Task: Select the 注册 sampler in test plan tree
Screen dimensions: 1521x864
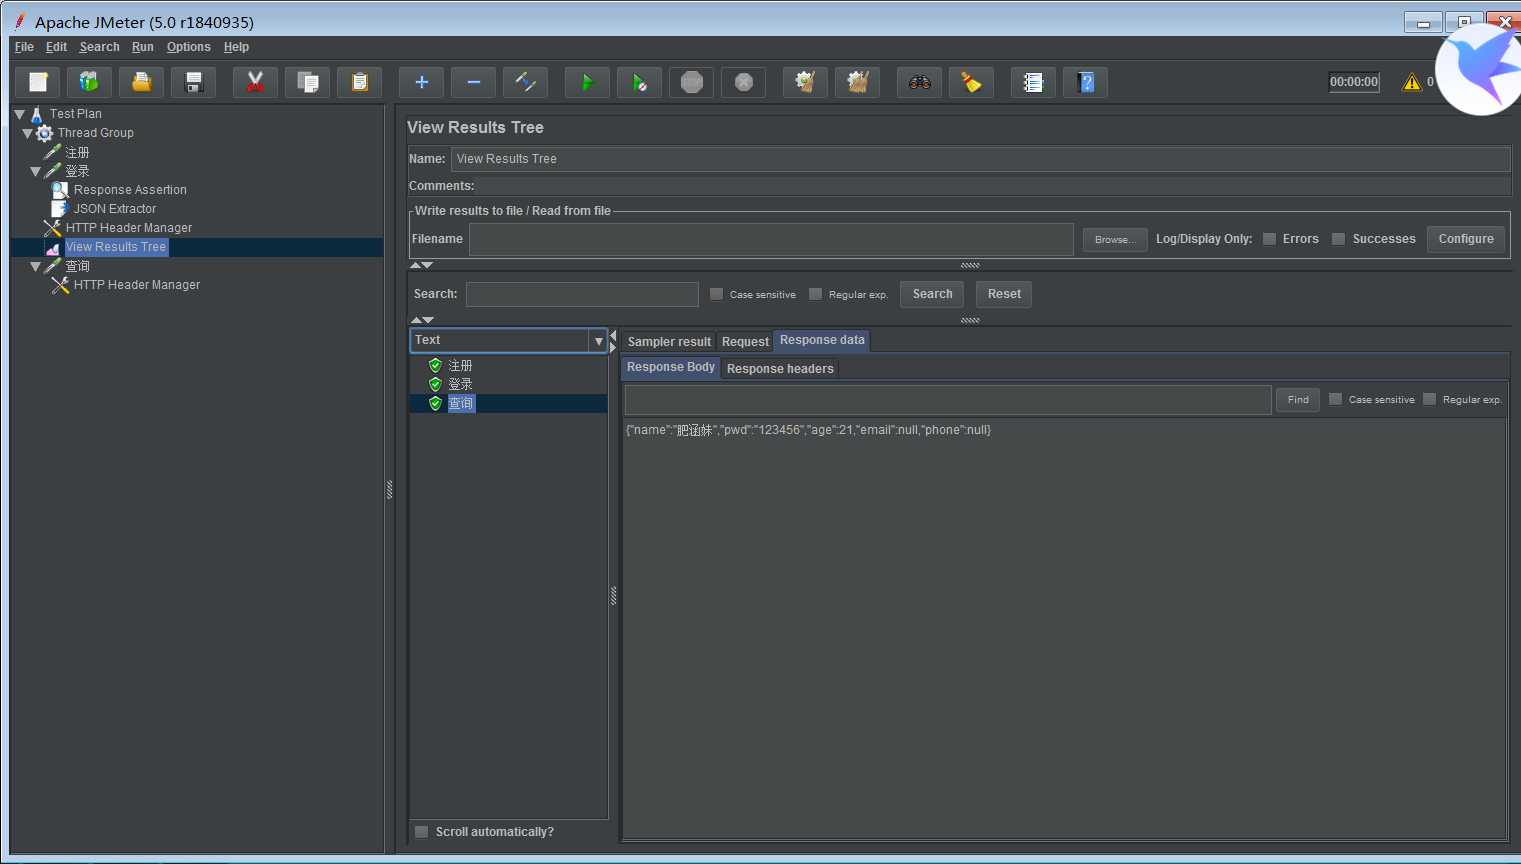Action: (x=77, y=152)
